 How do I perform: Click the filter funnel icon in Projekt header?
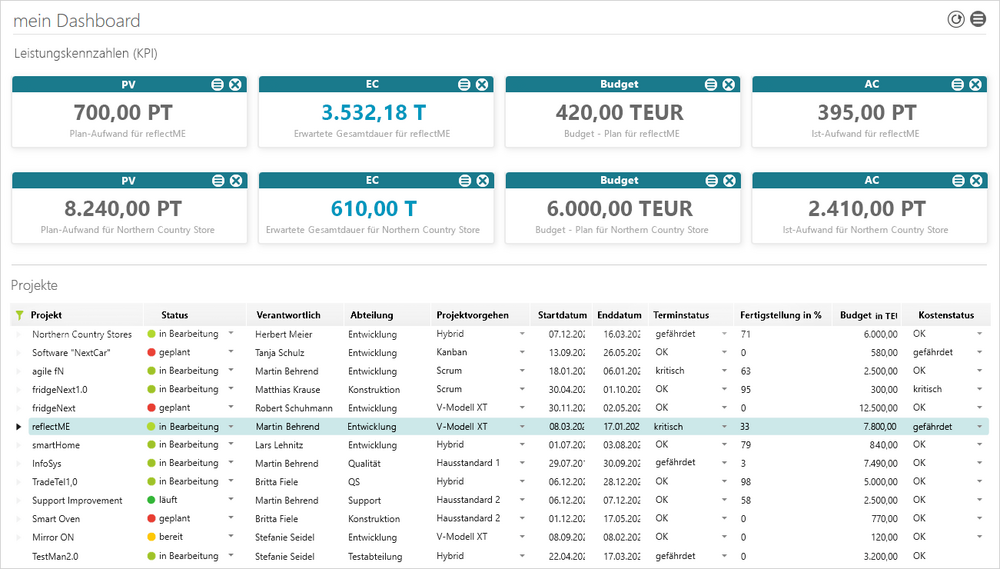point(20,315)
